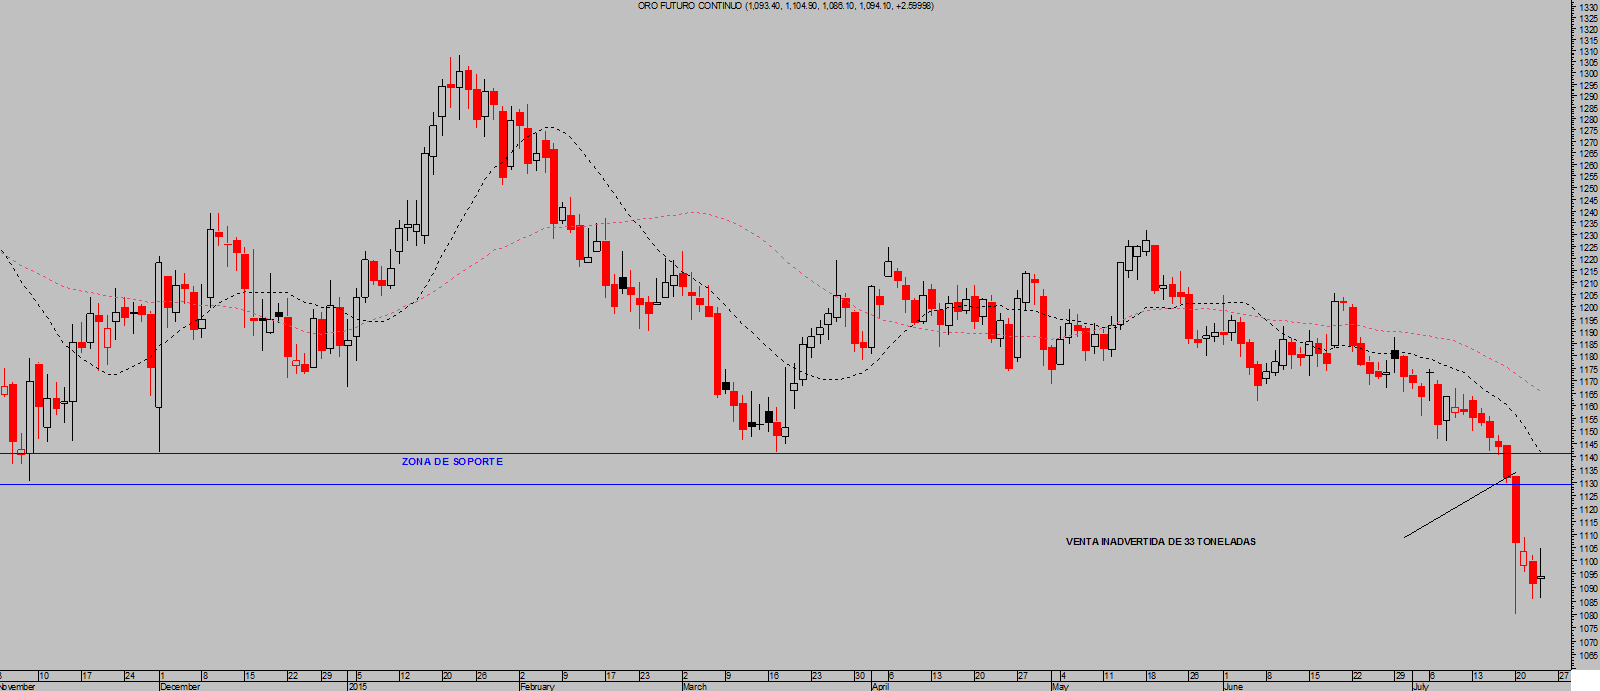Click the 1300 price level on right axis
Viewport: 1600px width, 691px height.
pos(1588,74)
